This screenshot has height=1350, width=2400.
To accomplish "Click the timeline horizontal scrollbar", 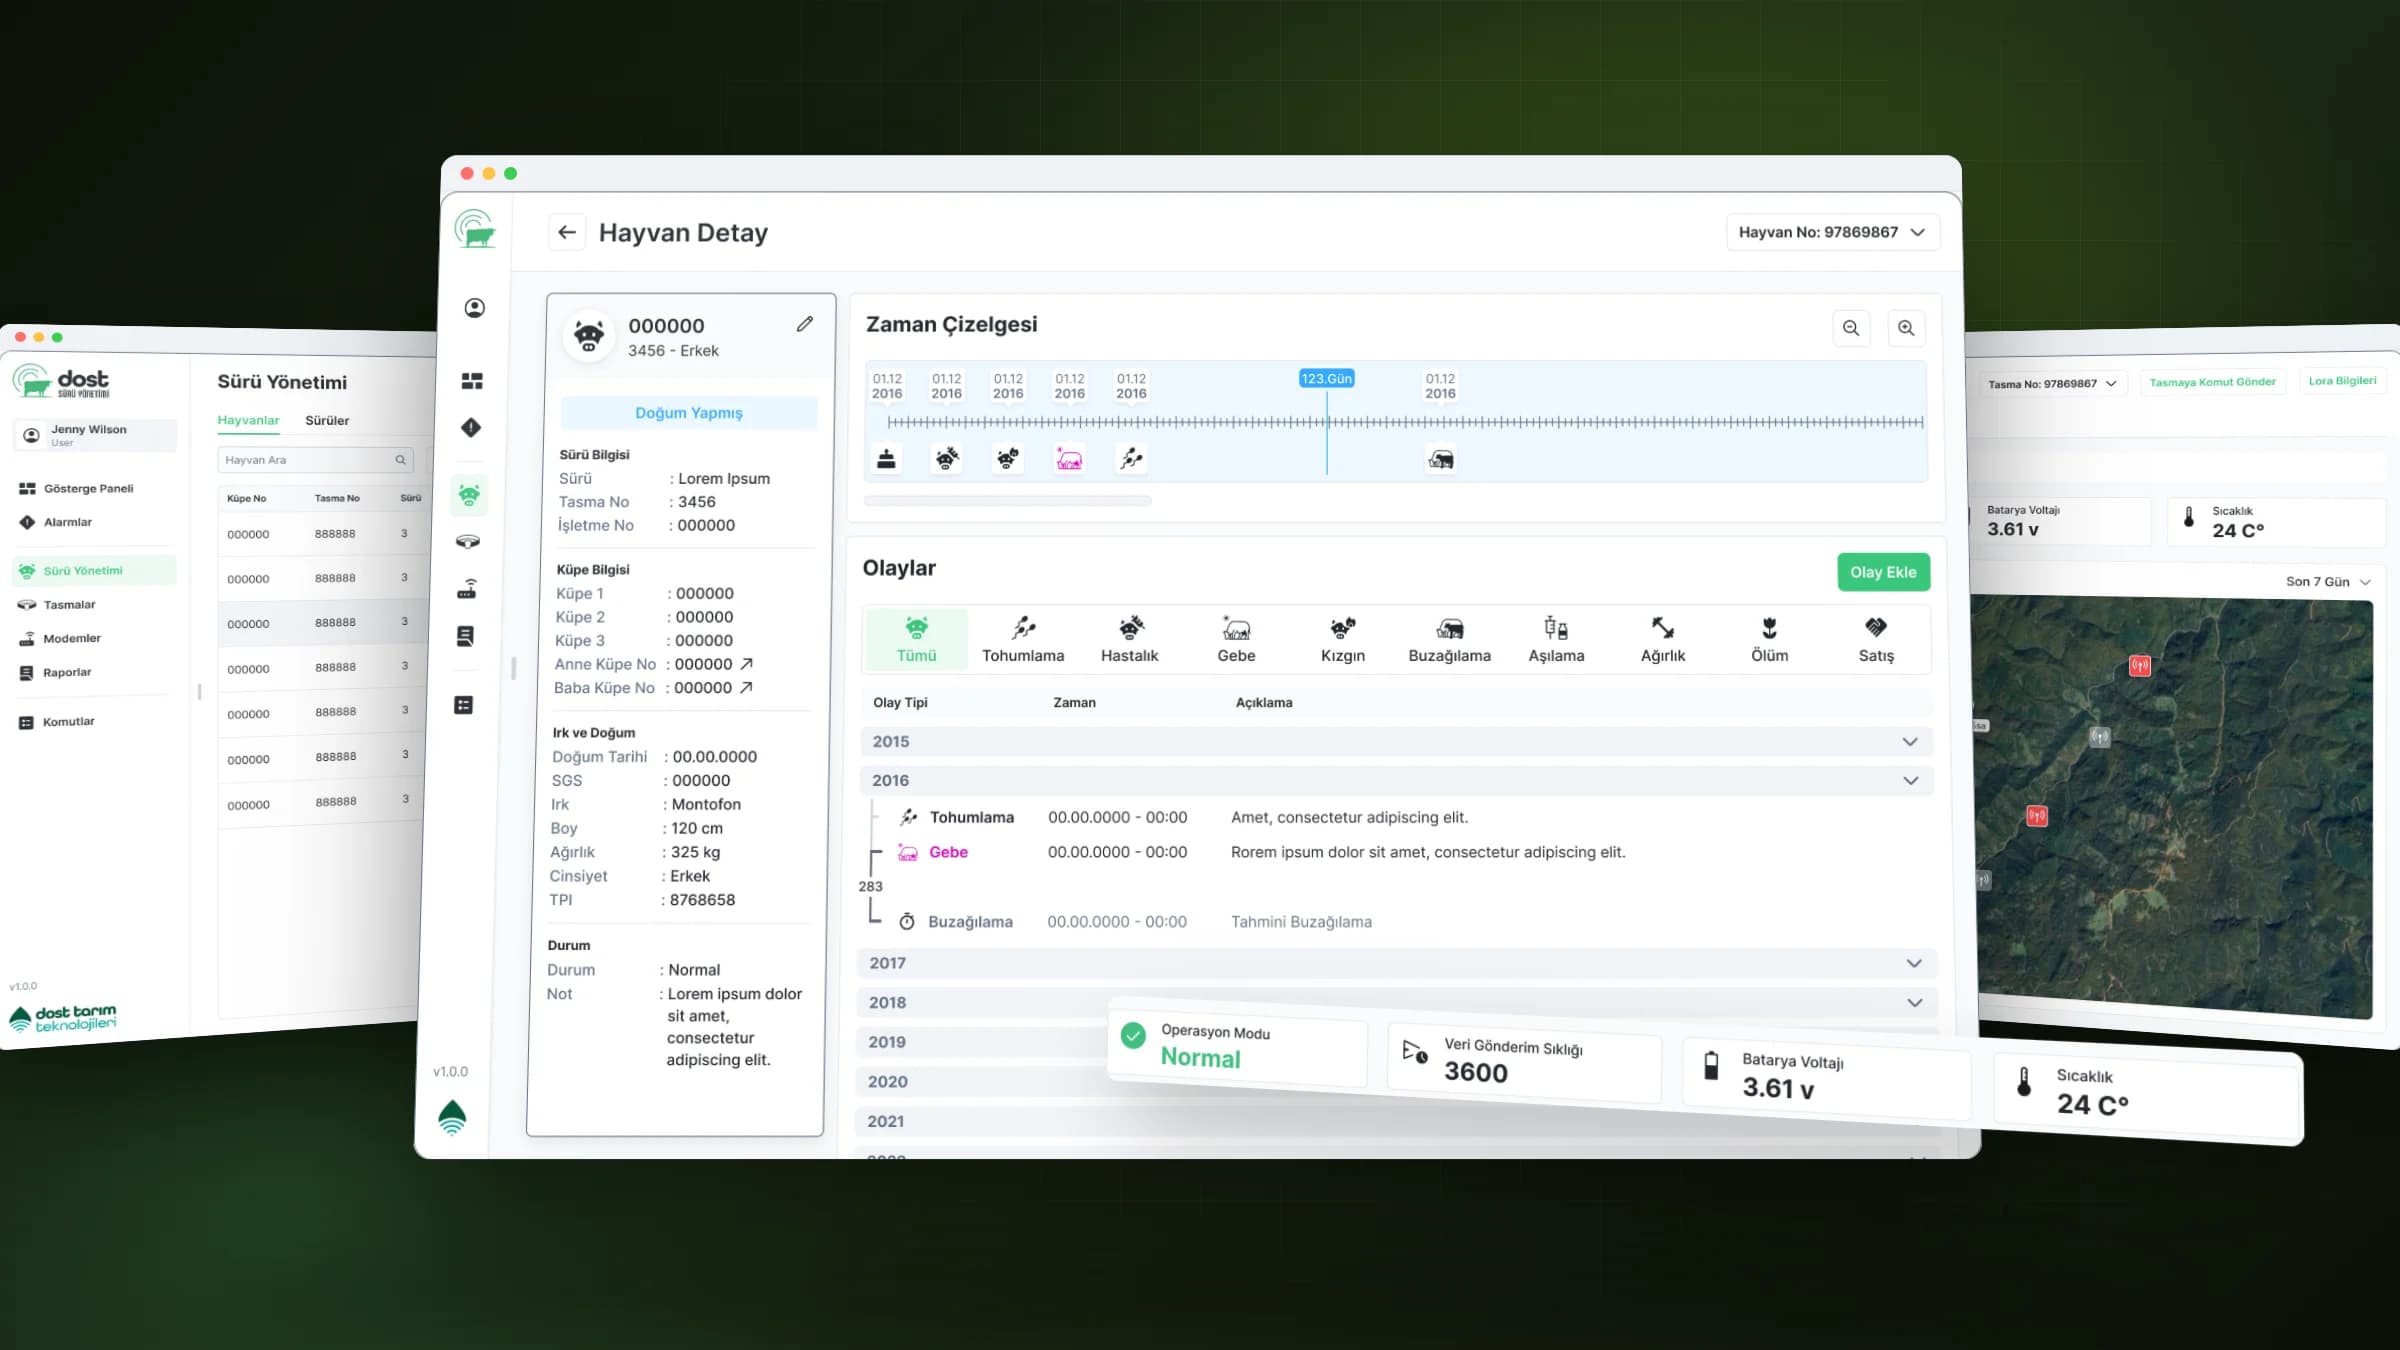I will (1007, 501).
